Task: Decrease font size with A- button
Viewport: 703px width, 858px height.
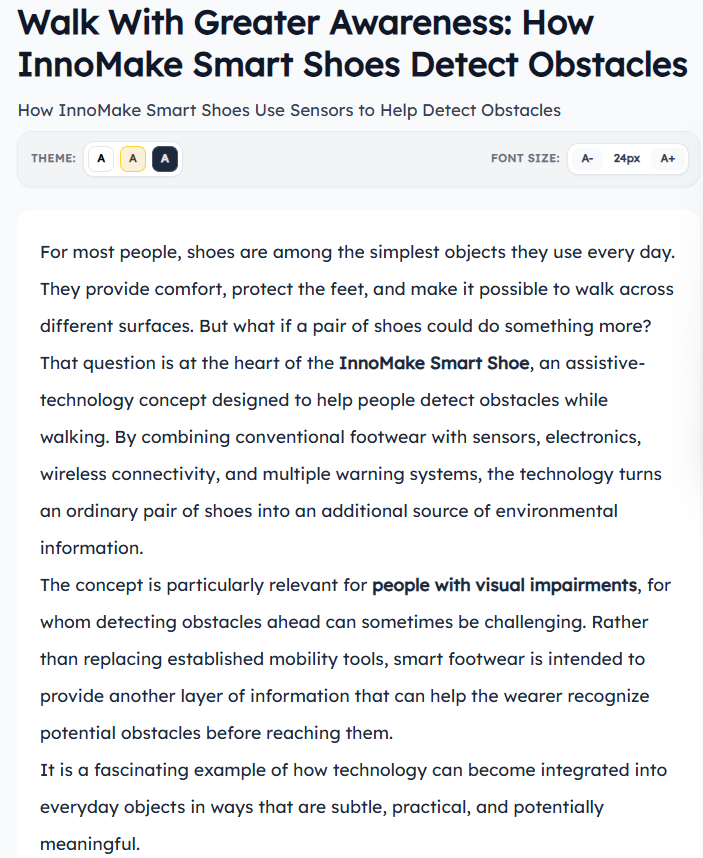Action: click(x=587, y=159)
